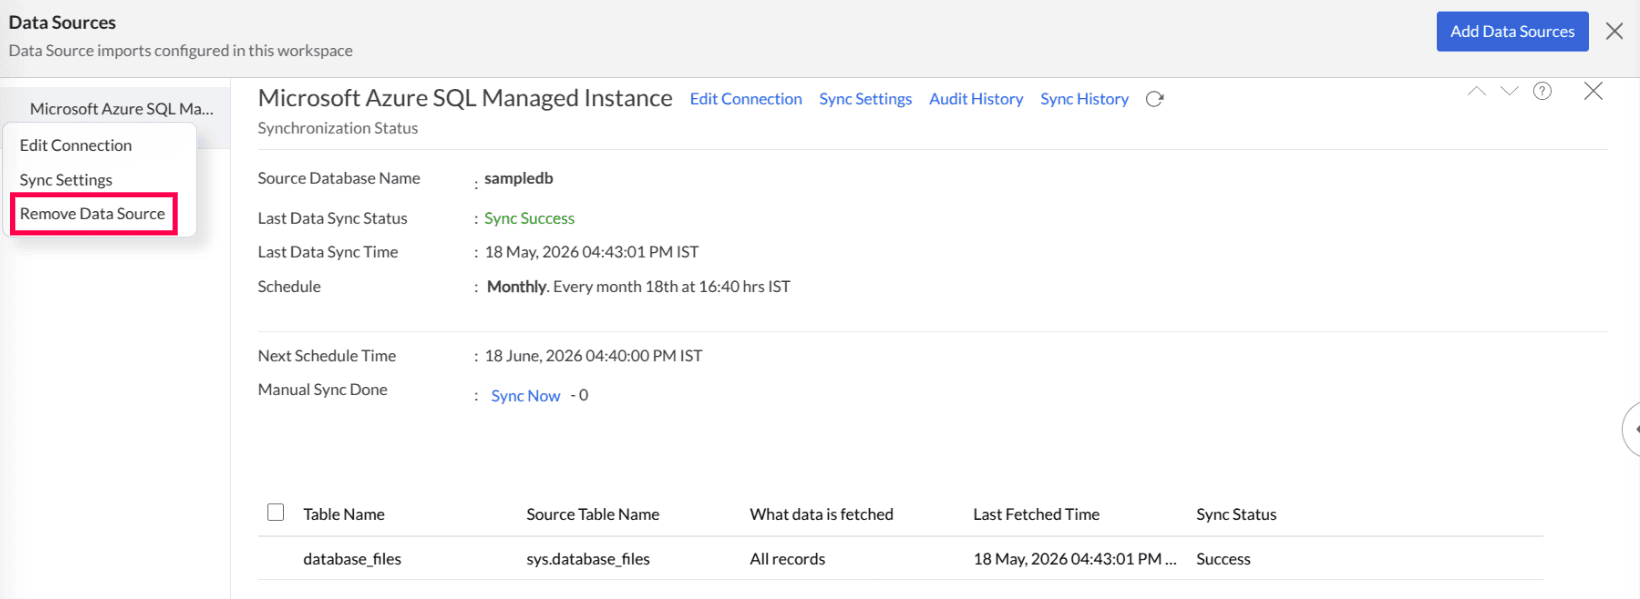Click the Source Table Name column header
This screenshot has width=1640, height=599.
pos(593,514)
